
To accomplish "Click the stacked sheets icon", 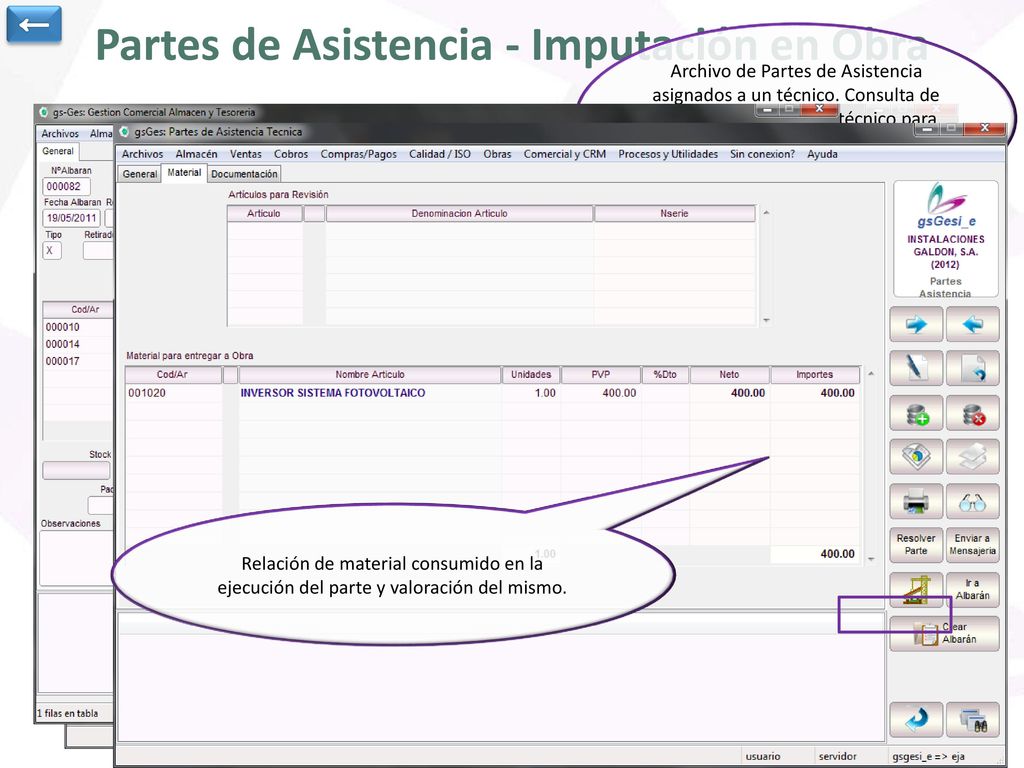I will click(972, 456).
